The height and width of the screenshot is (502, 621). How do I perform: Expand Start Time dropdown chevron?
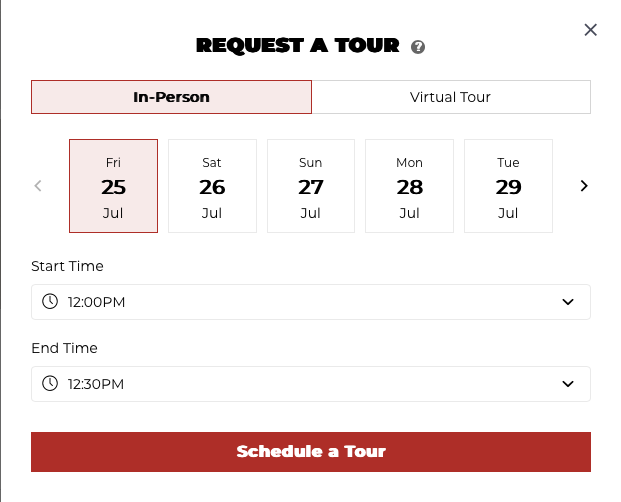click(x=568, y=302)
